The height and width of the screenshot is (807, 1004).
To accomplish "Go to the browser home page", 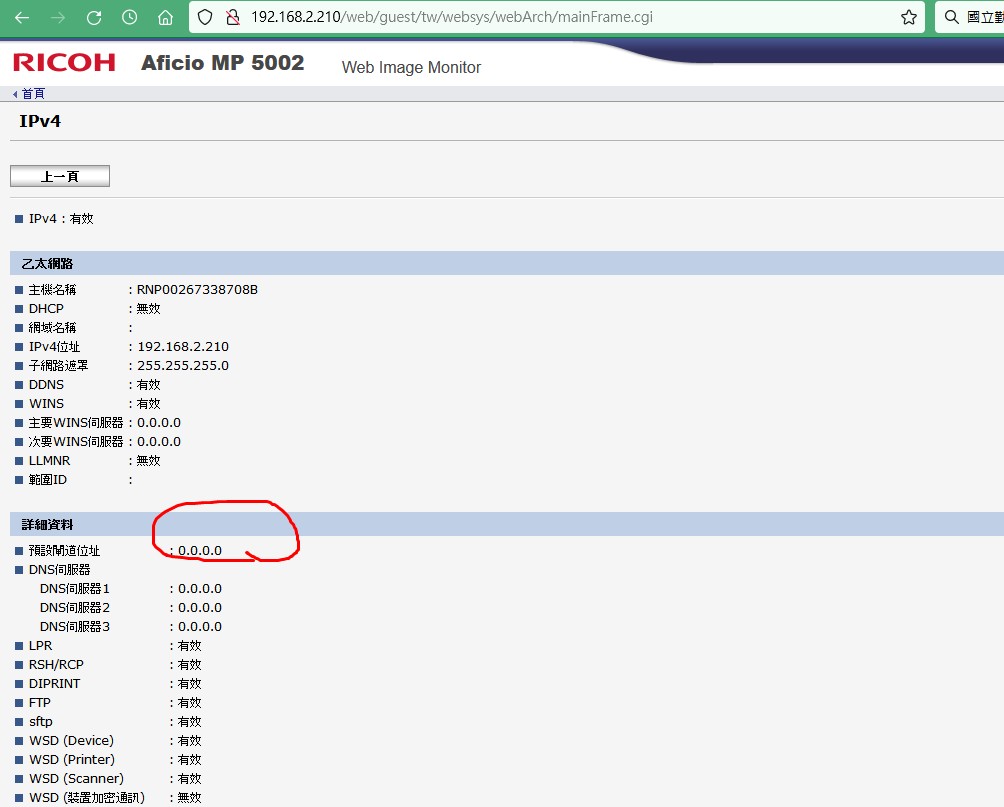I will tap(166, 17).
